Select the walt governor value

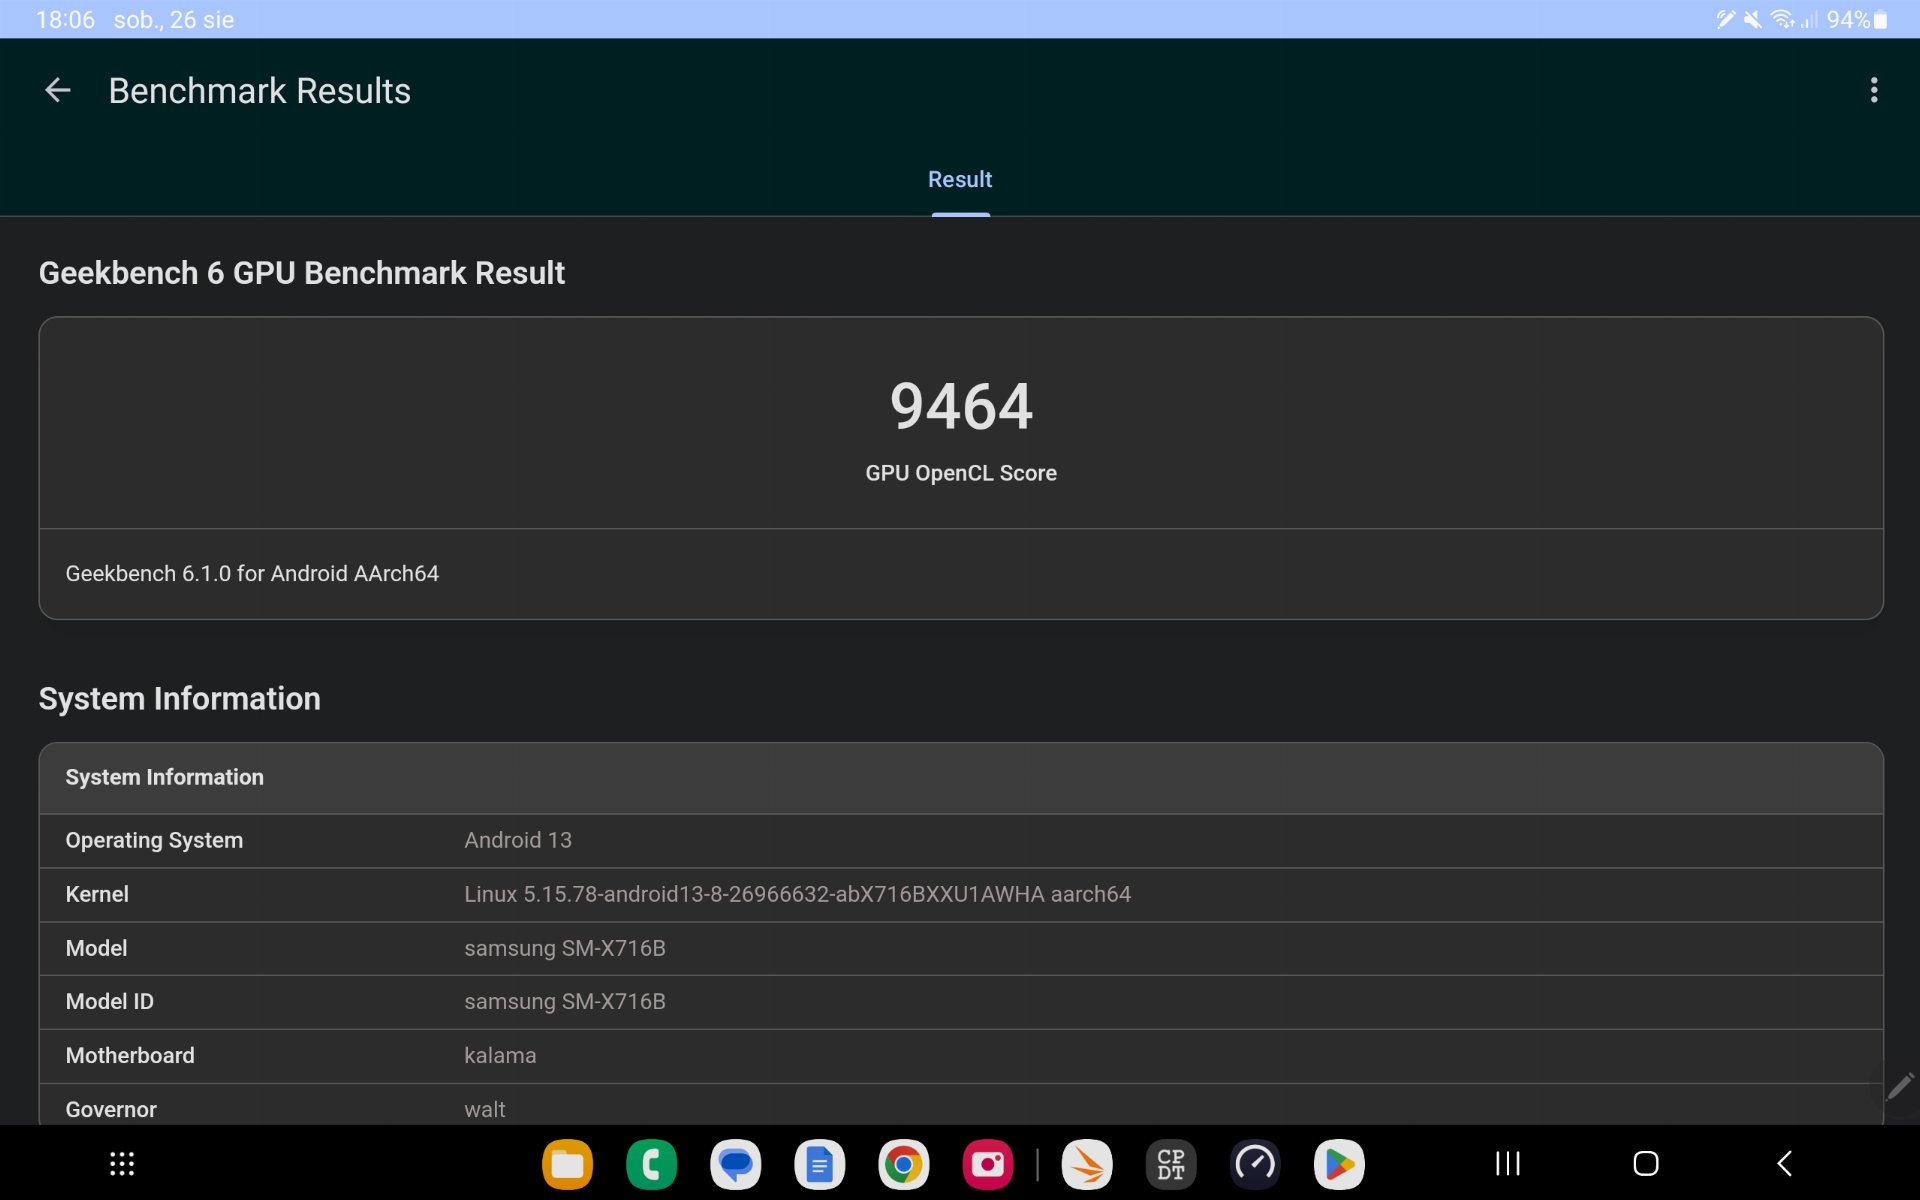[x=485, y=1110]
